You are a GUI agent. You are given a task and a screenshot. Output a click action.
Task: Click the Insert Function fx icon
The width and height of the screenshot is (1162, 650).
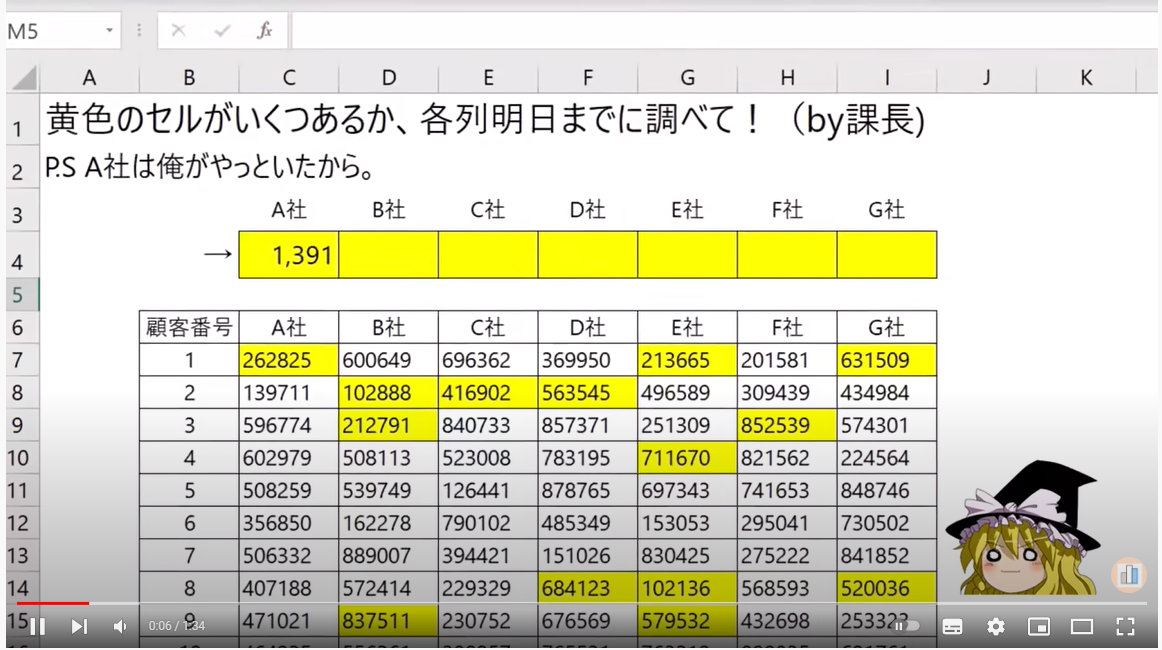[x=264, y=31]
